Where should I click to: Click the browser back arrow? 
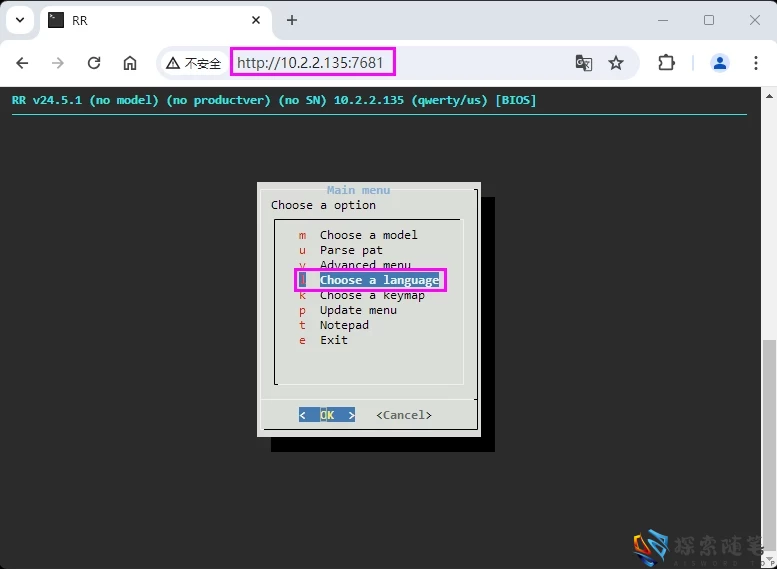click(x=22, y=63)
